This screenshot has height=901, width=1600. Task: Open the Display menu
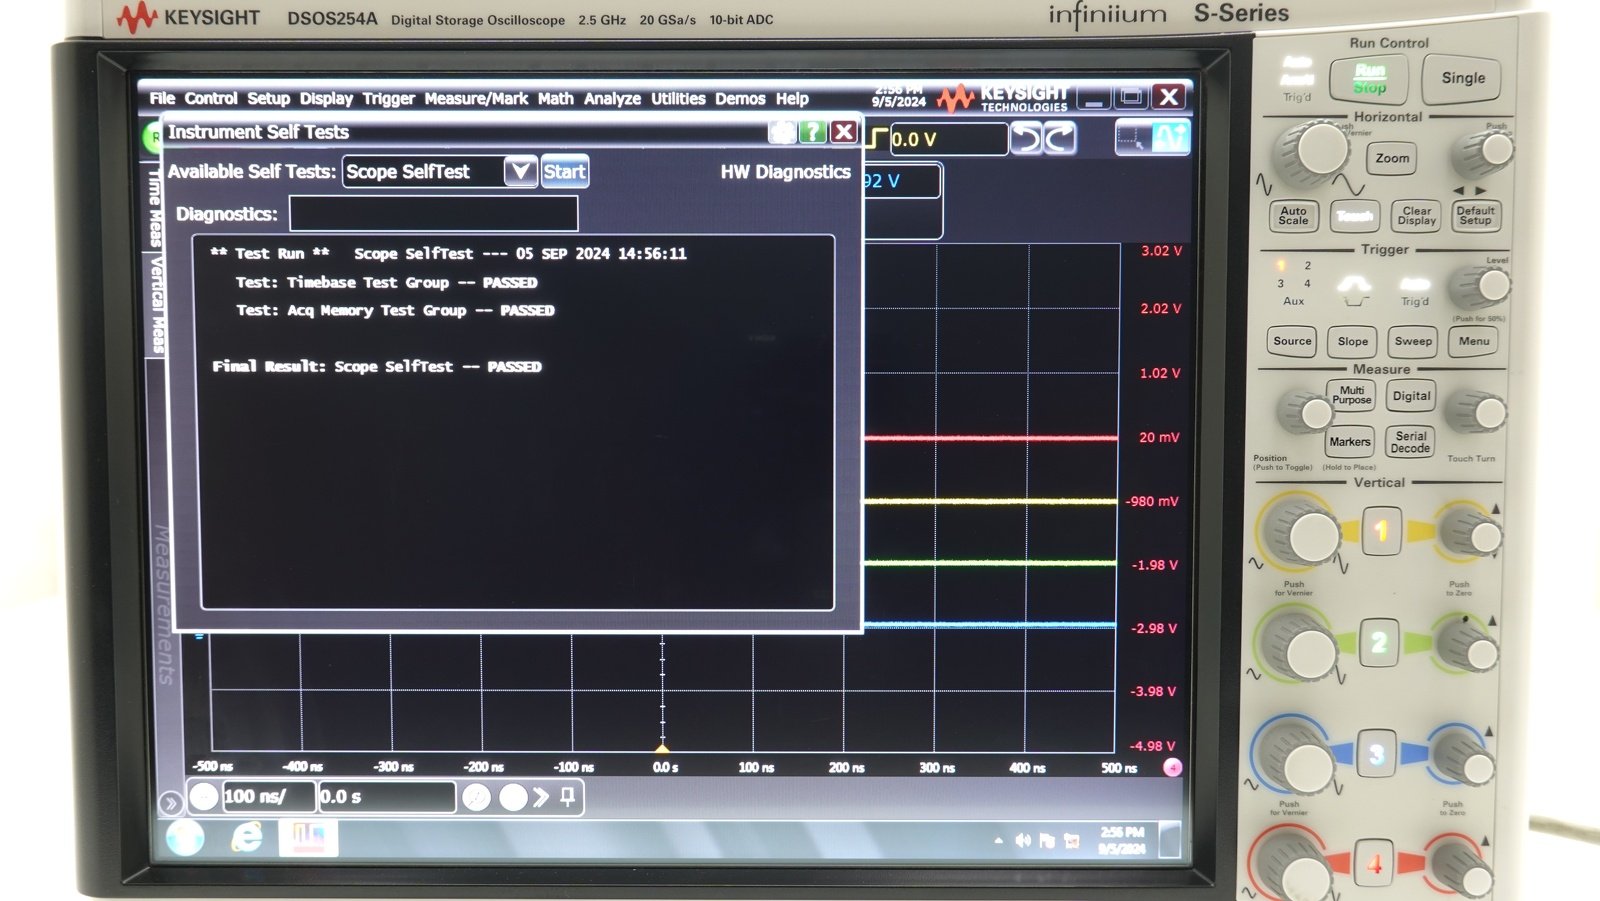point(326,98)
